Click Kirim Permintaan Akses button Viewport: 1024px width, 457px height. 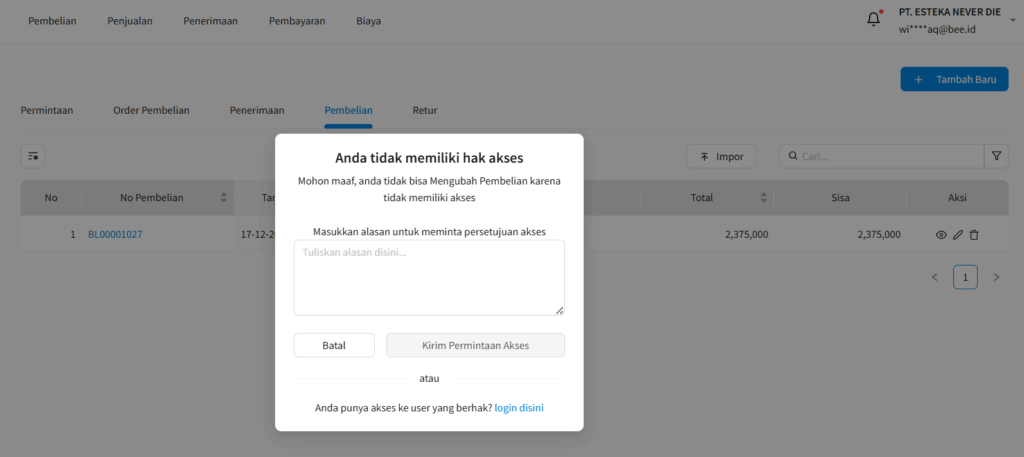pos(475,345)
